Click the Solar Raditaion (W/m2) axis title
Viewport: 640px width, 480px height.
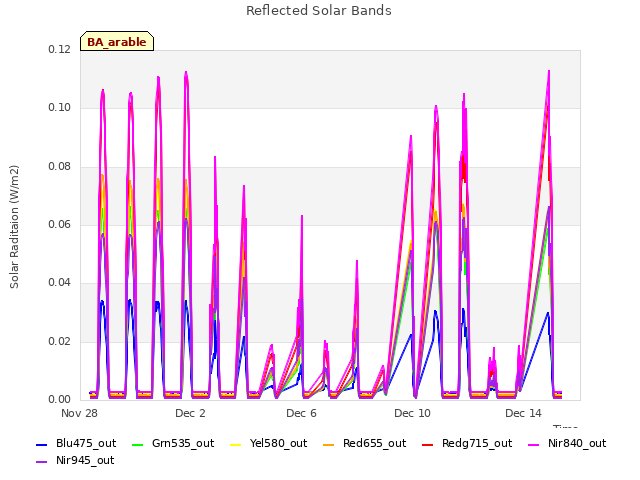14,227
